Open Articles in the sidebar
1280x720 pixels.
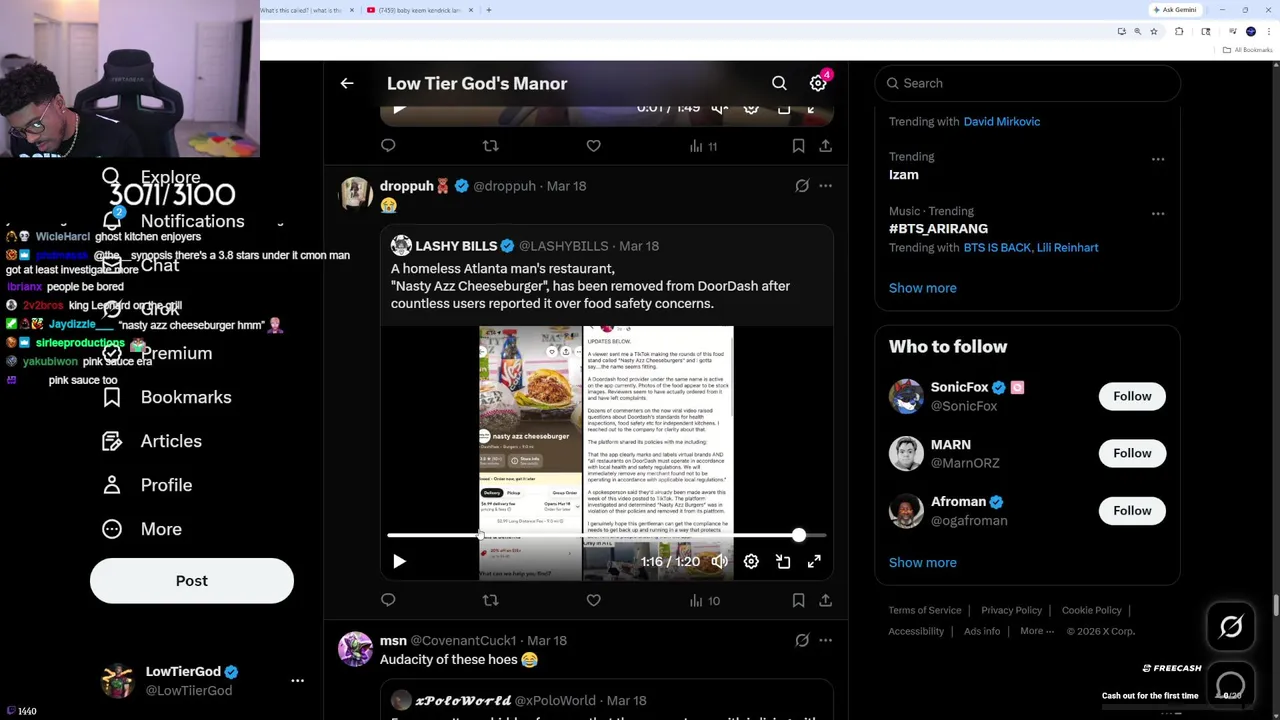tap(152, 442)
